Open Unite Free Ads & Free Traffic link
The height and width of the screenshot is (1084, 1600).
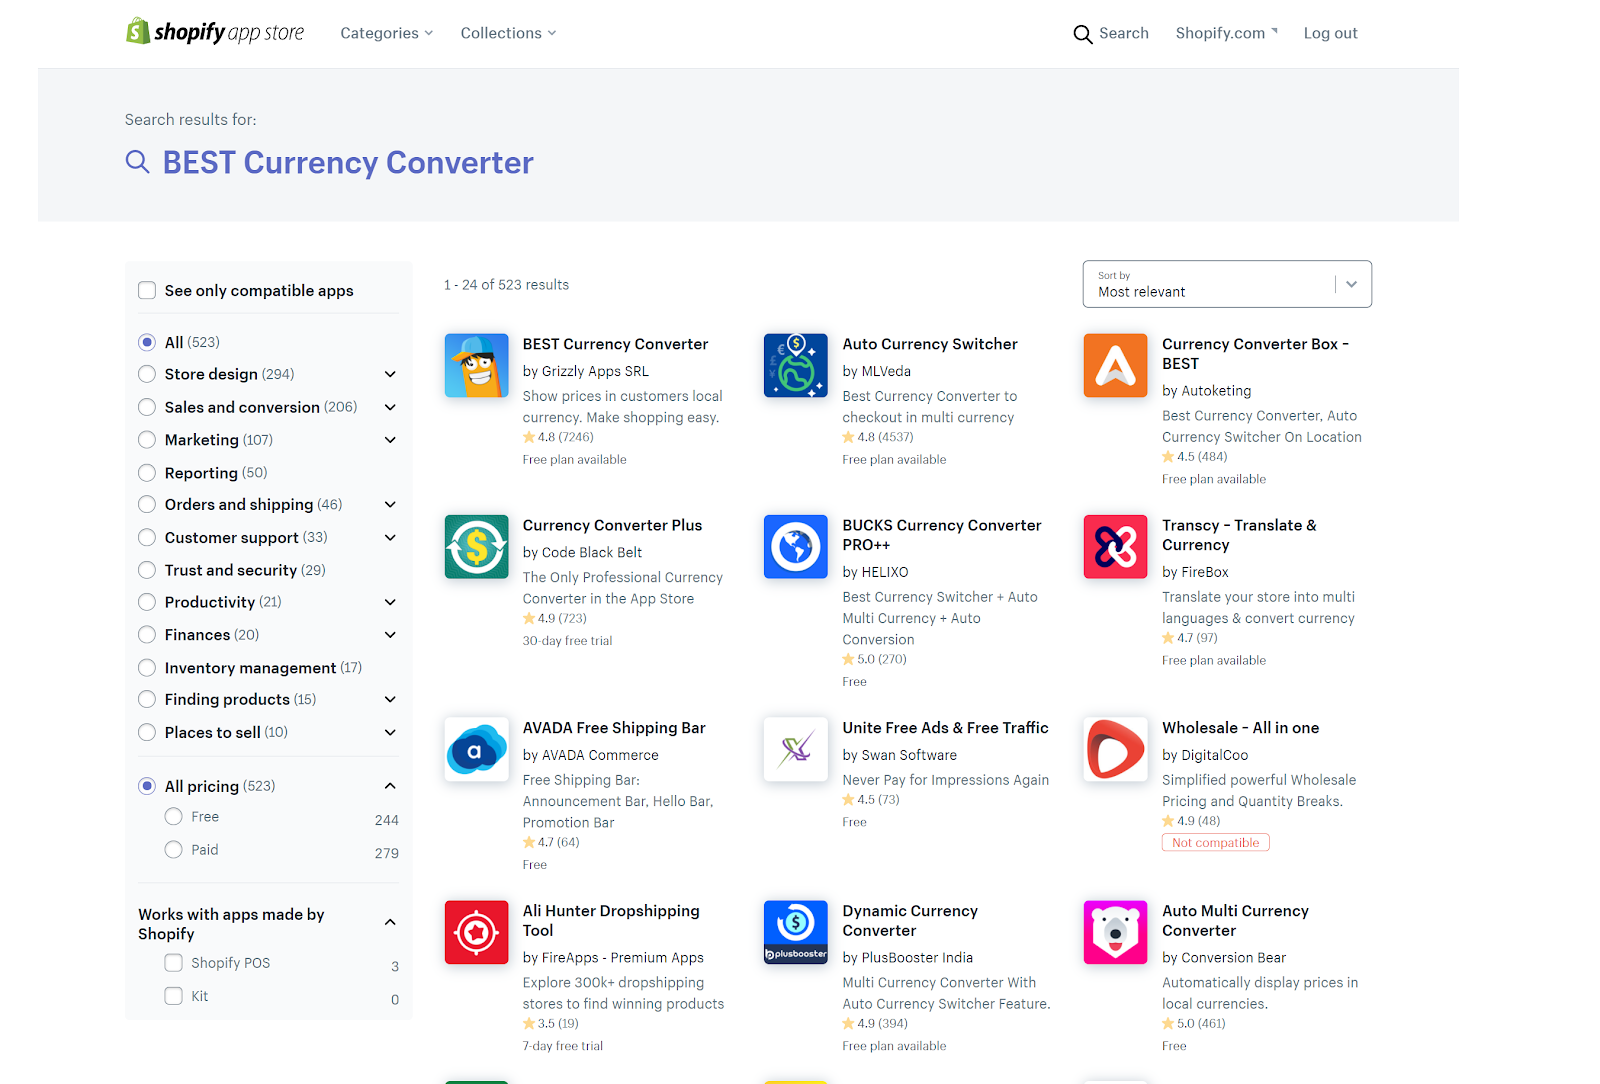pos(945,728)
